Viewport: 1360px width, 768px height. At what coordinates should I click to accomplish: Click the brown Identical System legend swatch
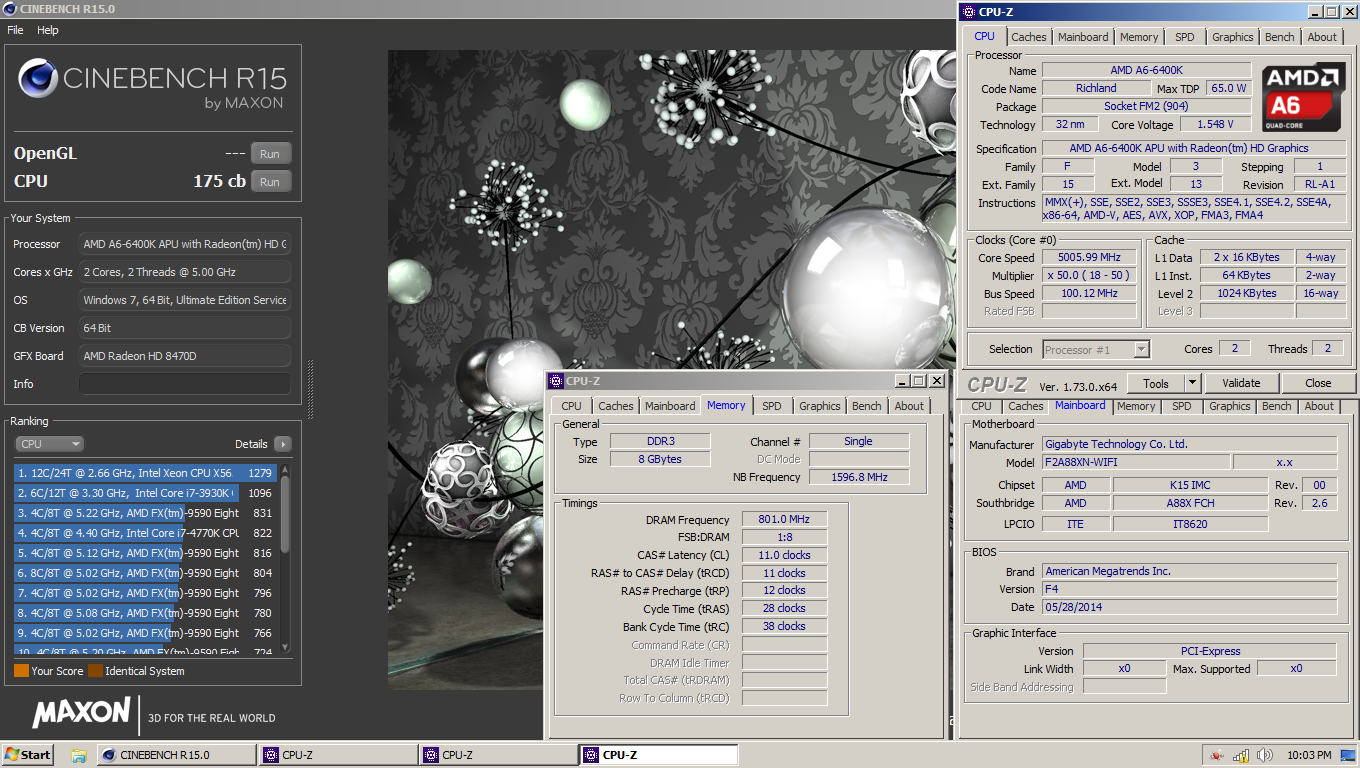pos(95,671)
